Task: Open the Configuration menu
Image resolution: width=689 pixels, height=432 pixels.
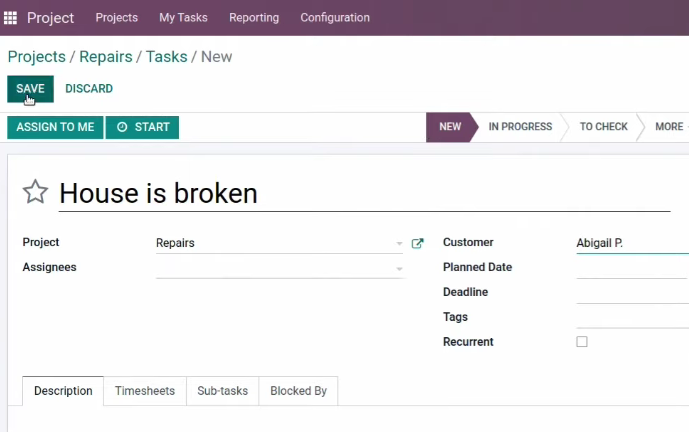Action: (x=335, y=18)
